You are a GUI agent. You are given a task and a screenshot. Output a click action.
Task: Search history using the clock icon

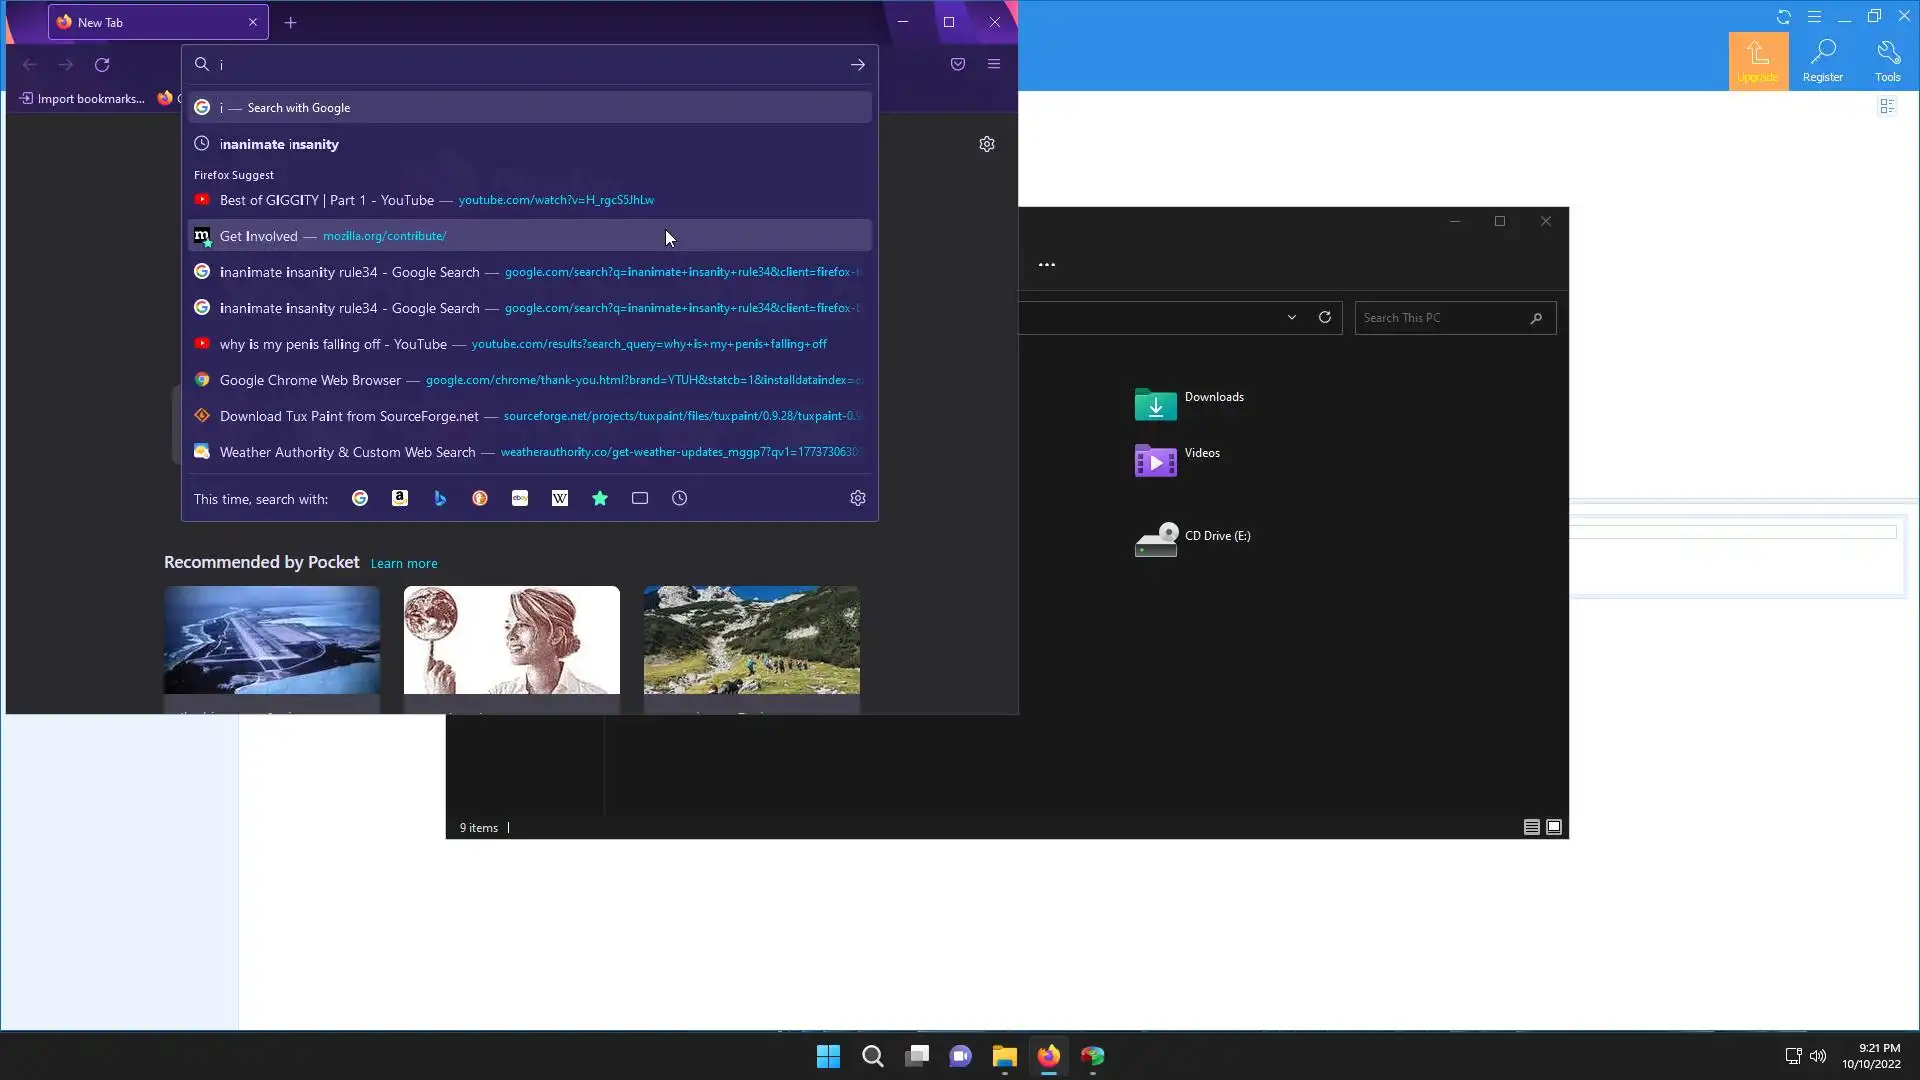pos(680,498)
